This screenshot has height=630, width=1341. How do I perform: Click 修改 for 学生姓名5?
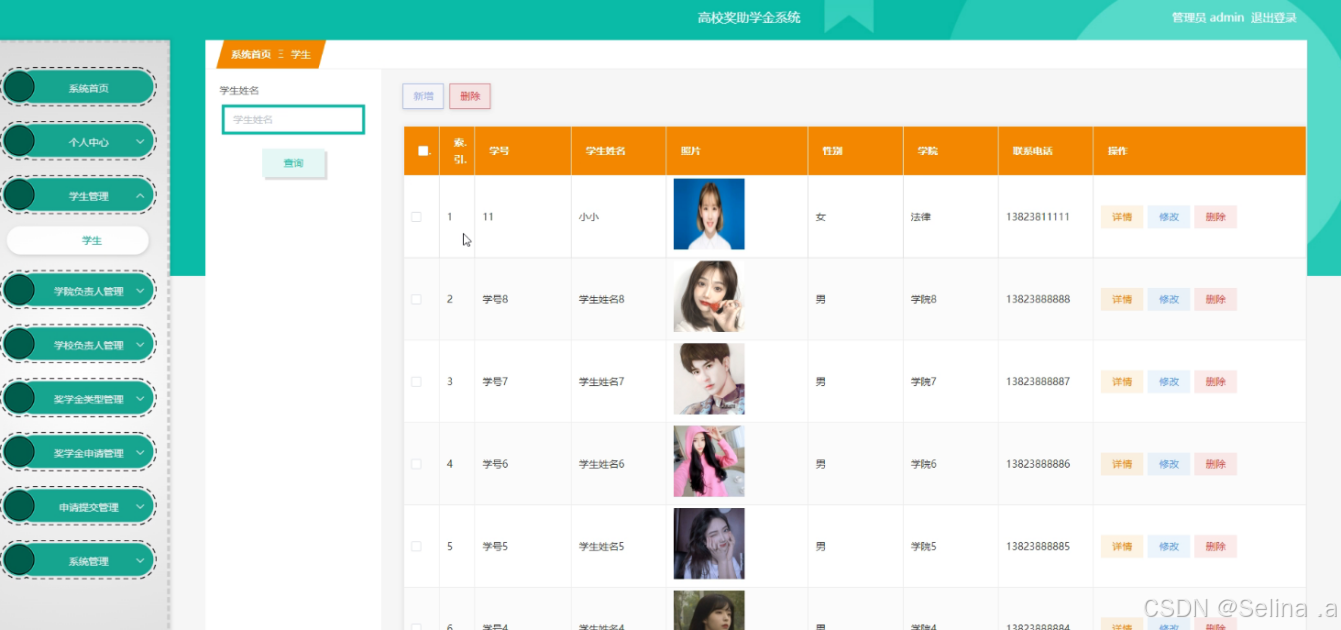1169,546
